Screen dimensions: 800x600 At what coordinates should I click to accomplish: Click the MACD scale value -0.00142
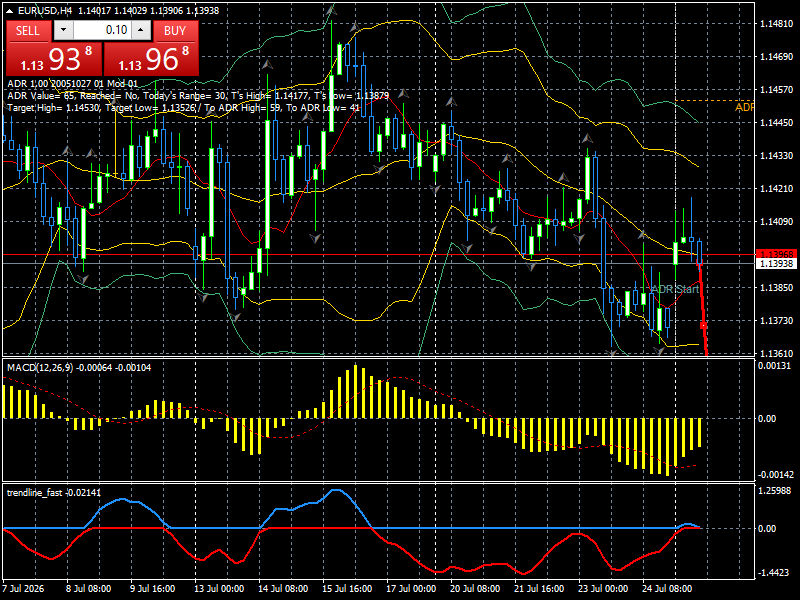776,474
